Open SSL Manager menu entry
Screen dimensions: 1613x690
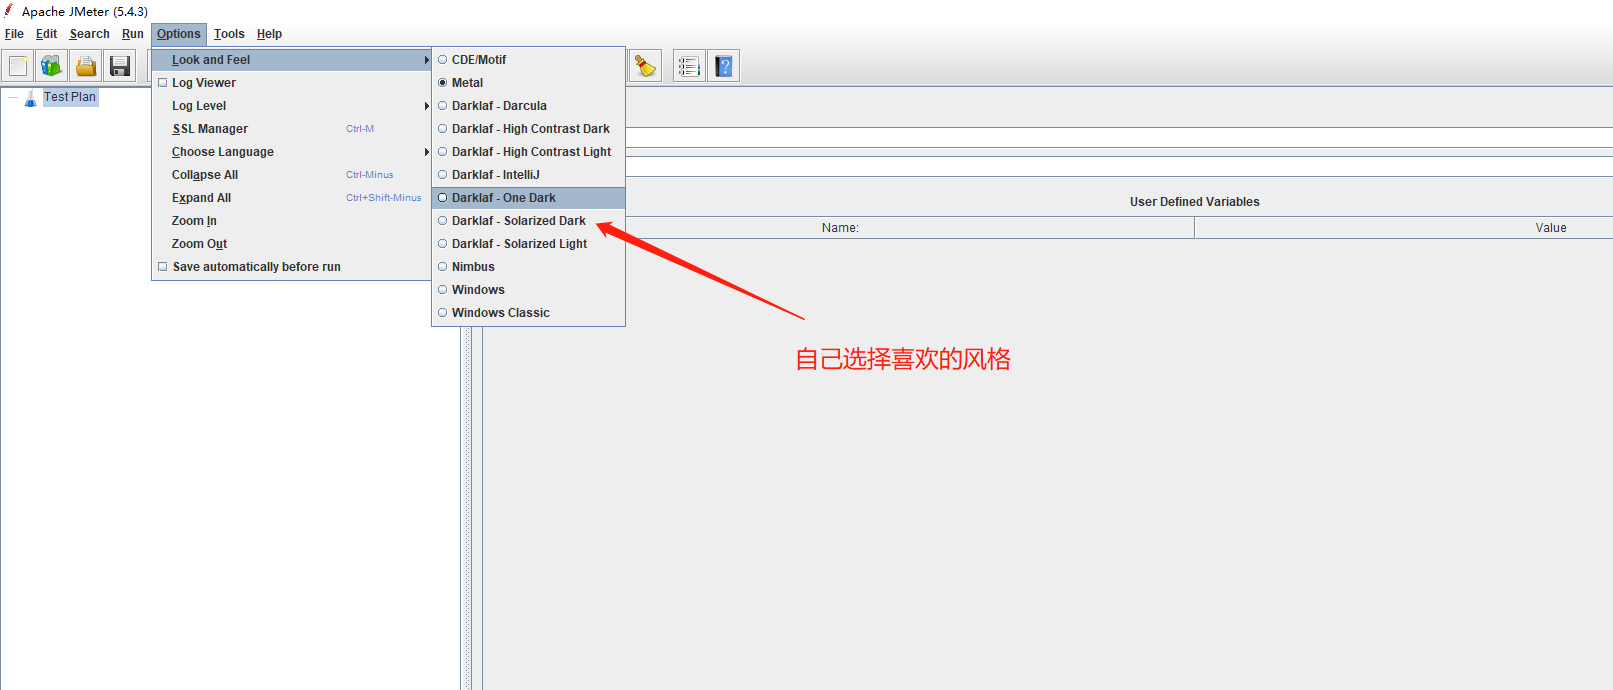coord(292,129)
